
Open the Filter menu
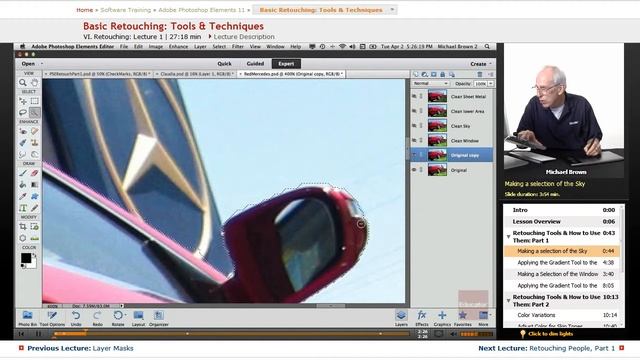(x=238, y=47)
